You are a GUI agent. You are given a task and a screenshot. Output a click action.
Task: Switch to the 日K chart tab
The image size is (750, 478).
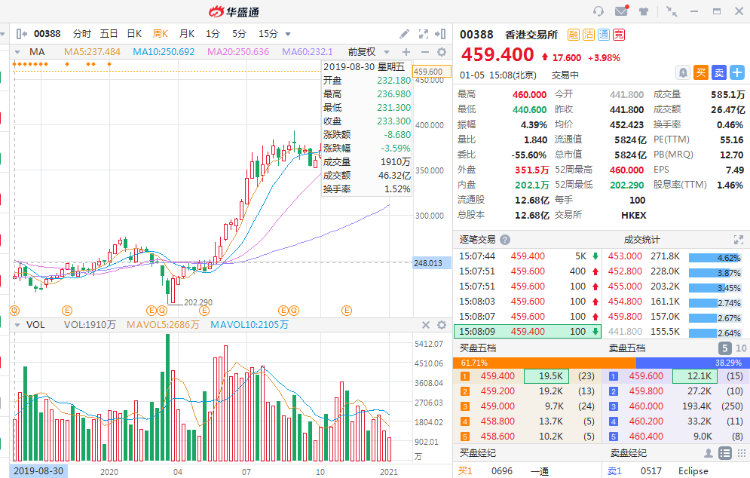pyautogui.click(x=134, y=33)
